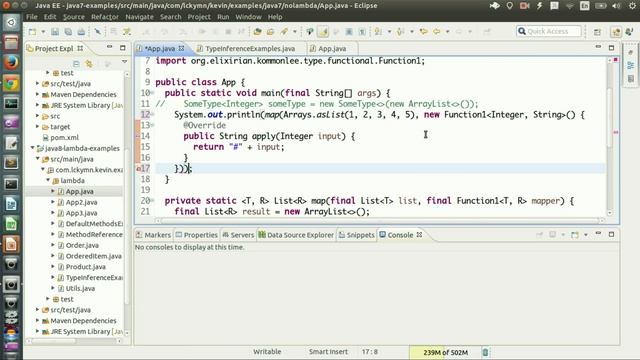The width and height of the screenshot is (640, 360).
Task: Toggle Link with Editor in Project Explorer
Action: (x=89, y=63)
